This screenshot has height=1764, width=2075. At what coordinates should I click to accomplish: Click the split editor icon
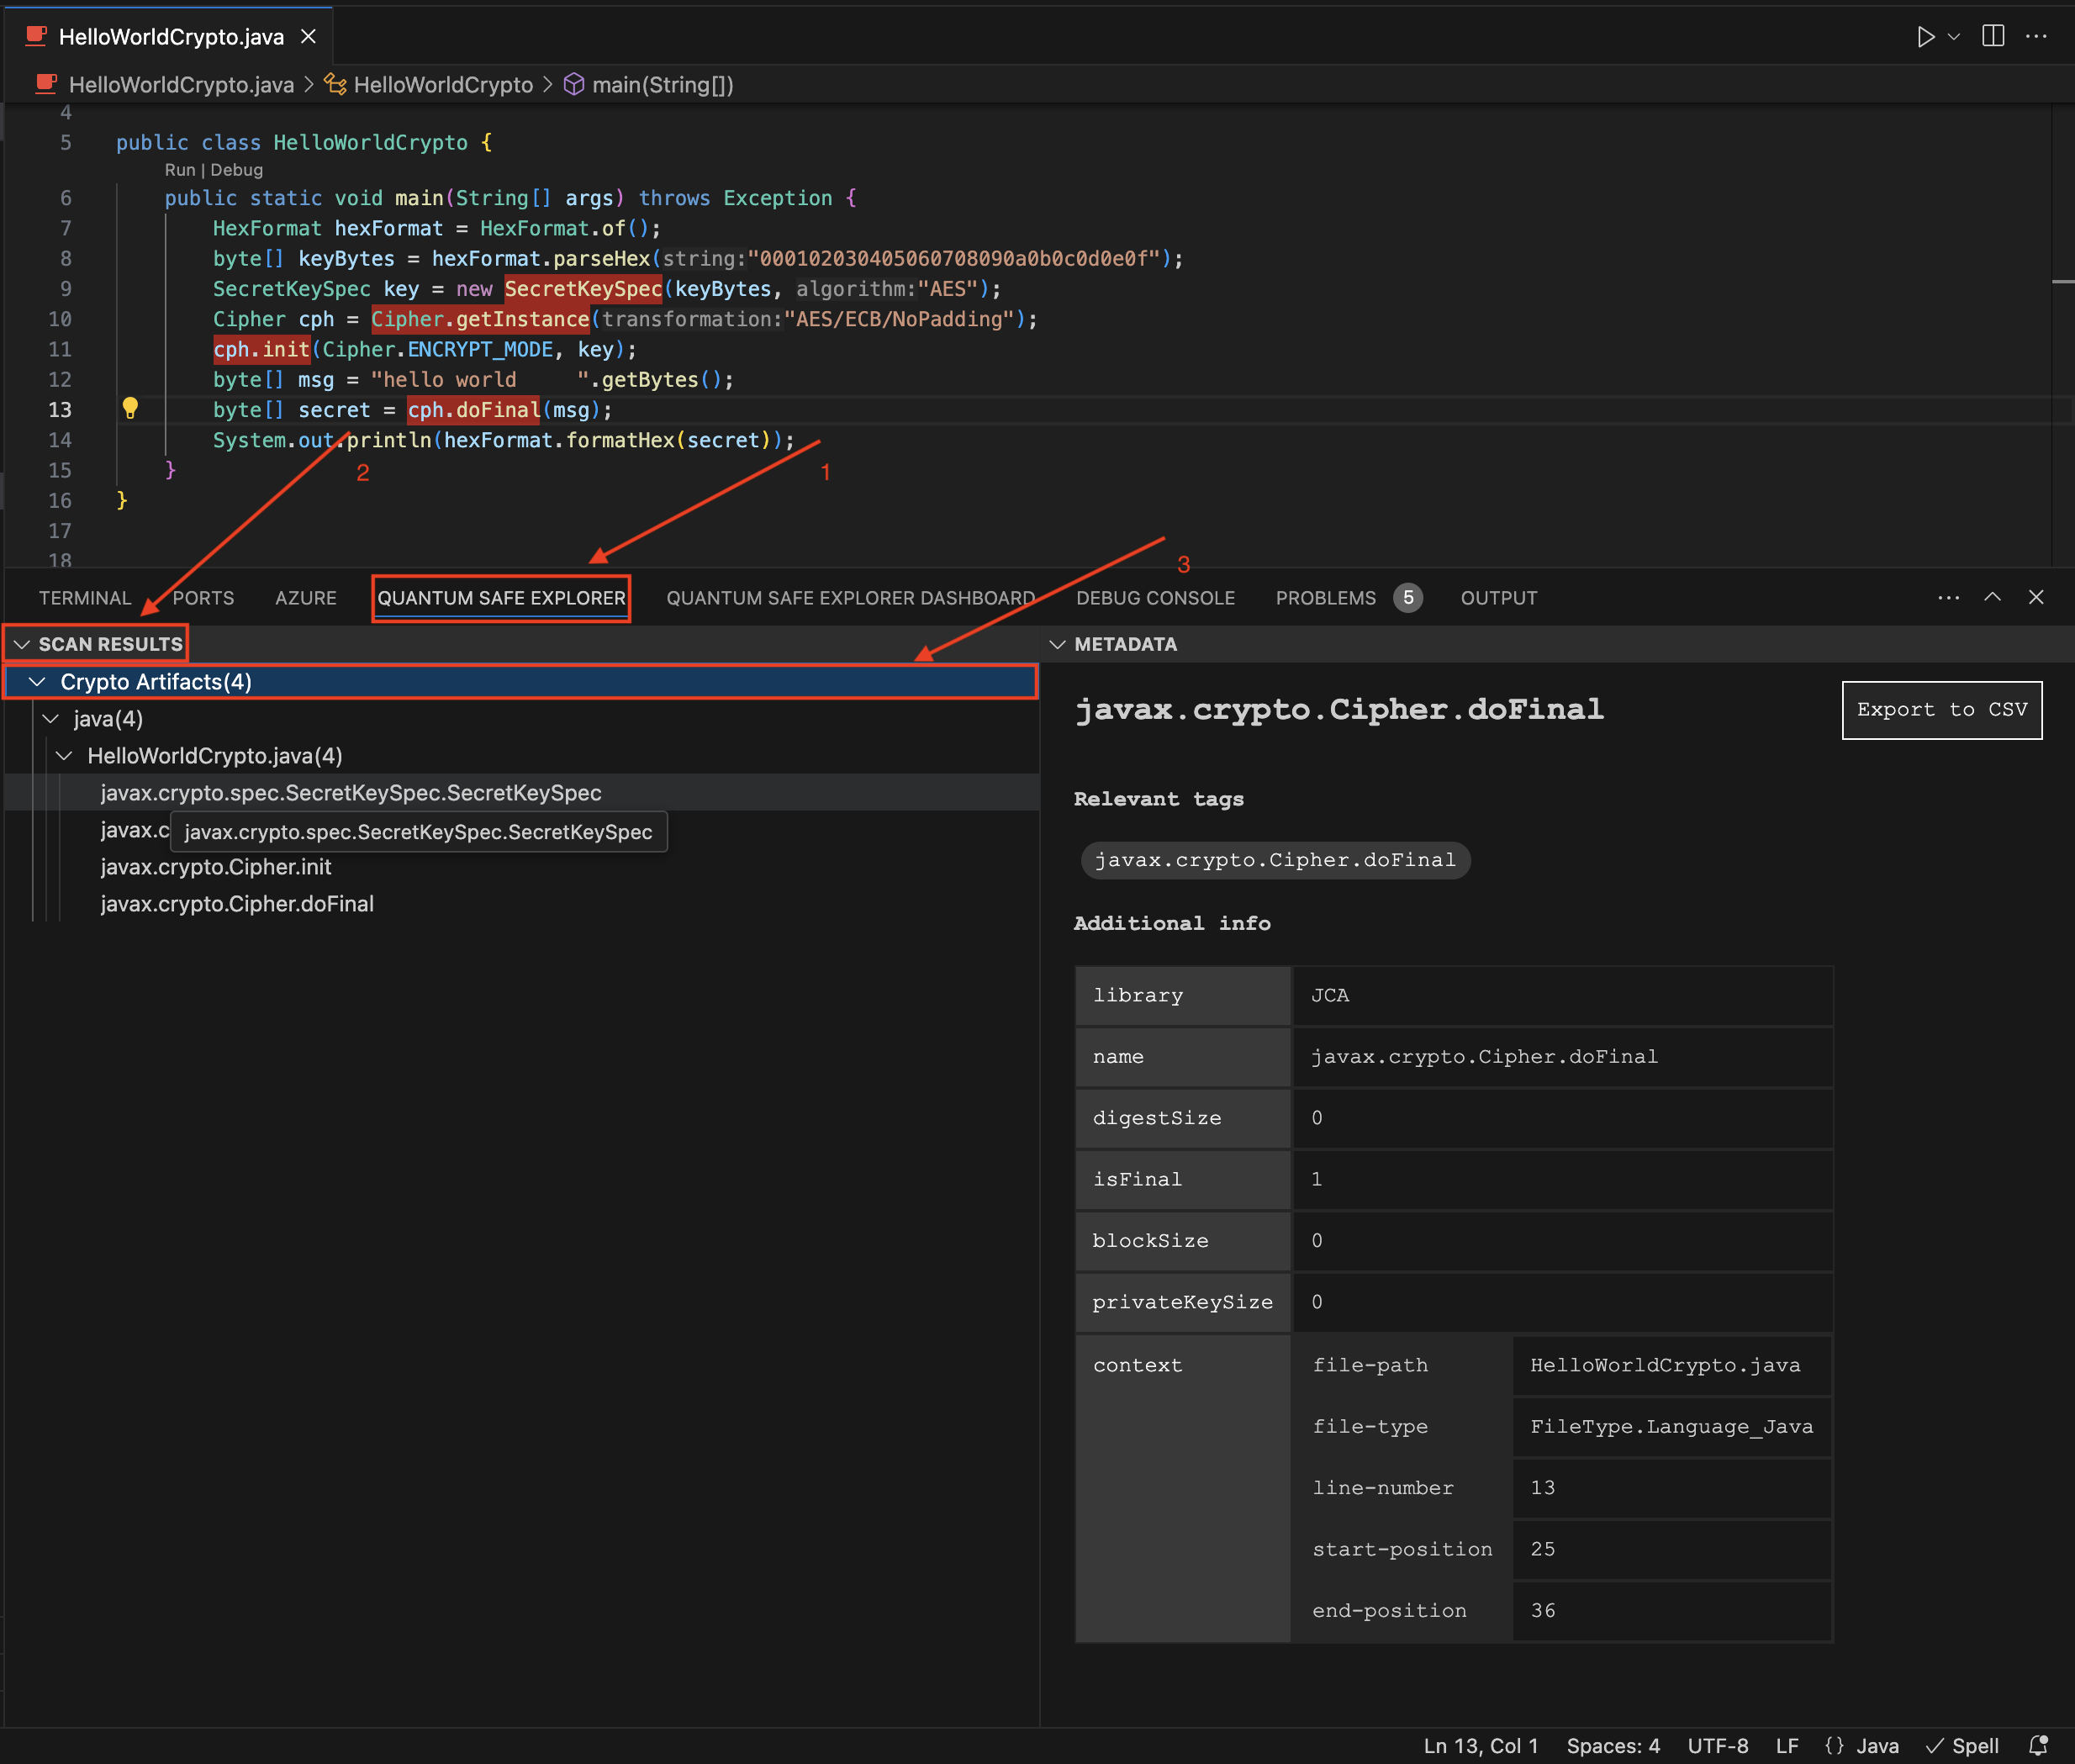tap(1992, 37)
